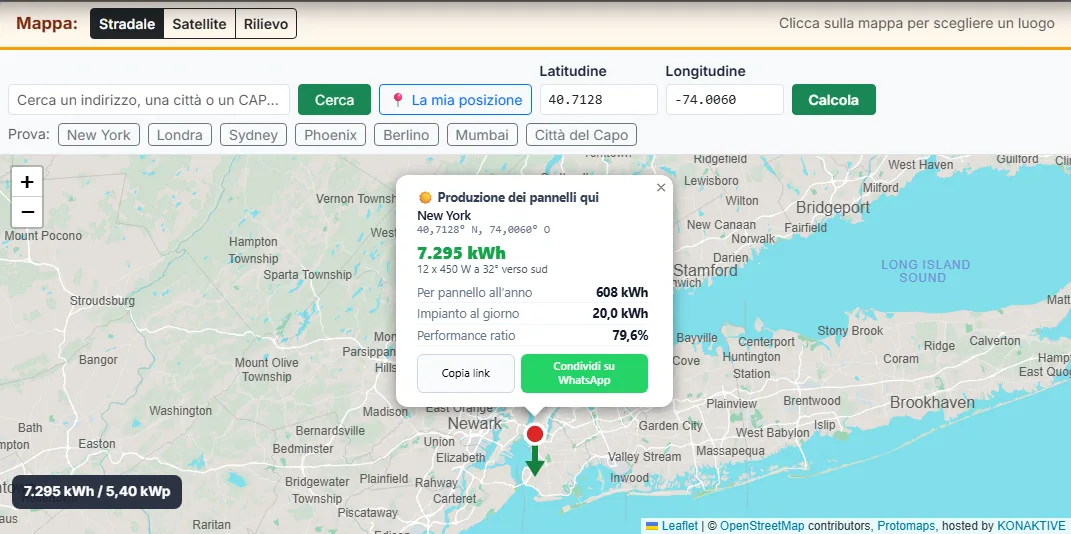1071x534 pixels.
Task: Edit the Longitudine field
Action: pos(725,100)
